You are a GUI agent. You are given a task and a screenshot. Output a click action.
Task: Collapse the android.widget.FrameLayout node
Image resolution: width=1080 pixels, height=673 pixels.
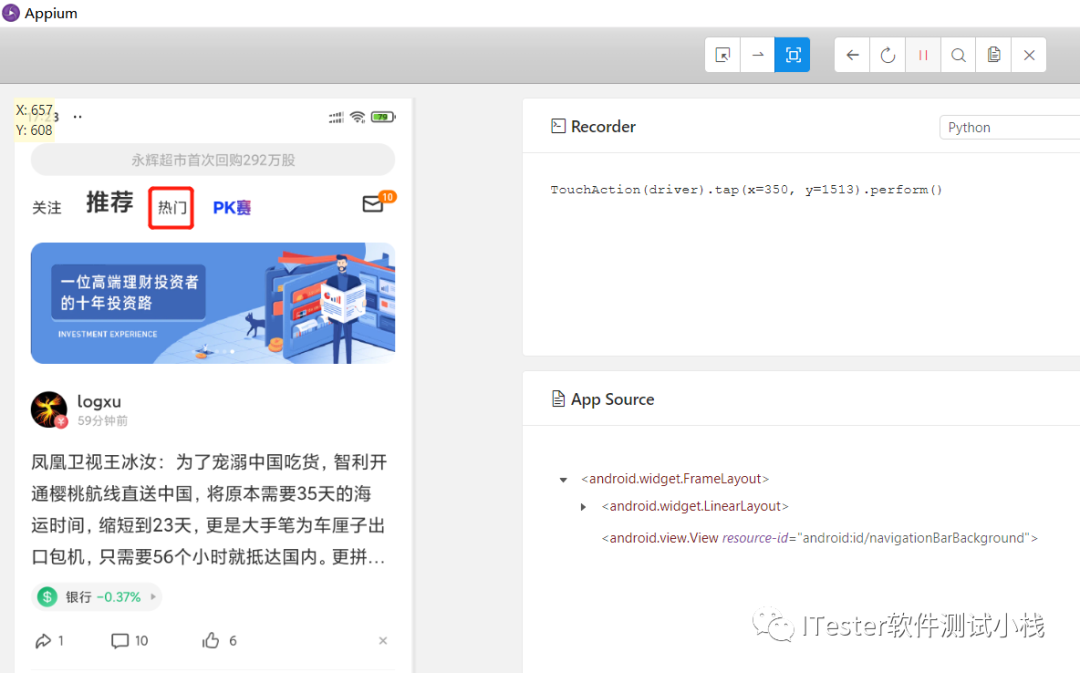[563, 479]
